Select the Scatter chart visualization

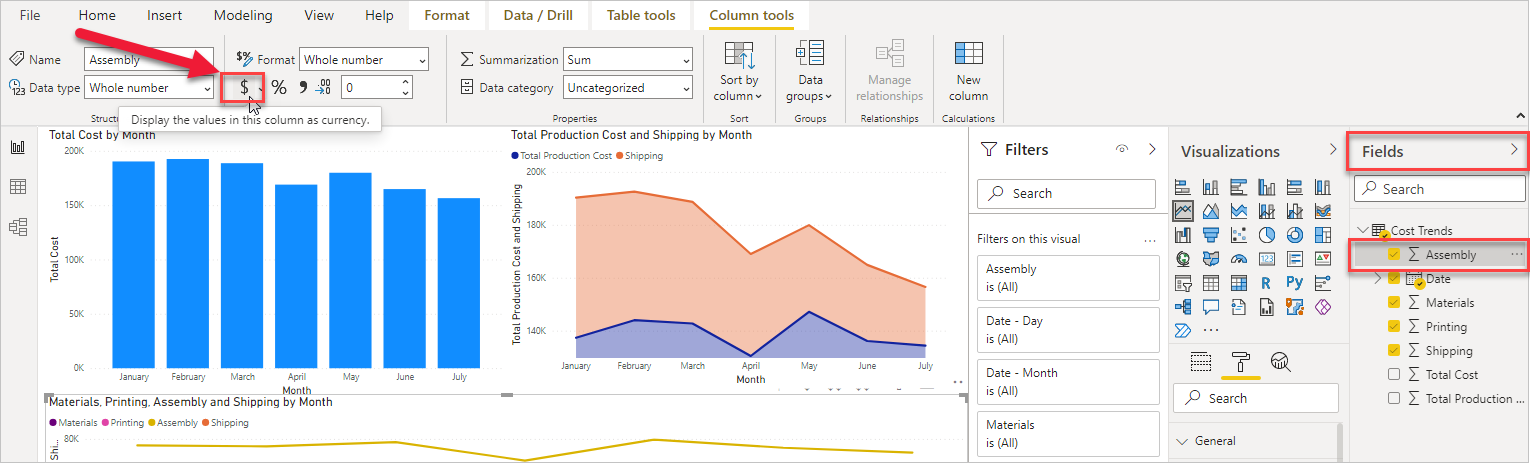[x=1239, y=235]
